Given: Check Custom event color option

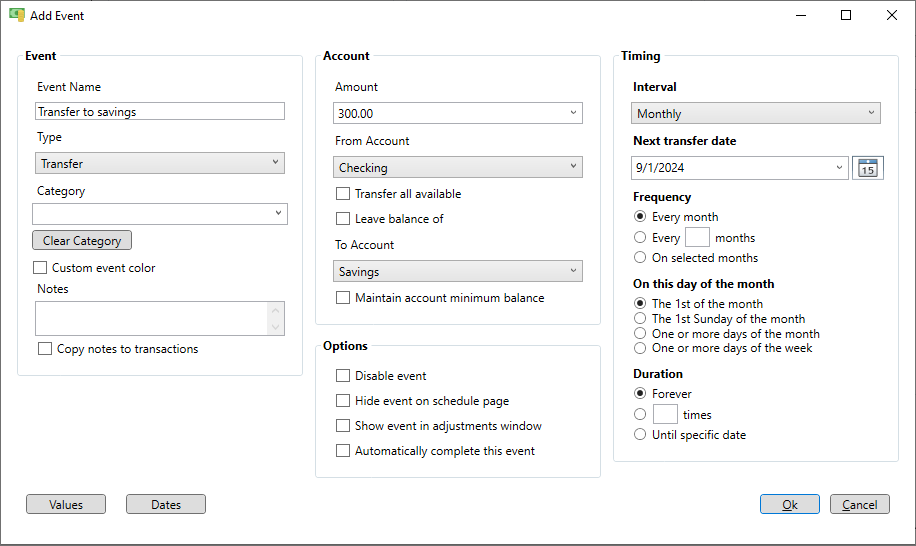Looking at the screenshot, I should [40, 267].
